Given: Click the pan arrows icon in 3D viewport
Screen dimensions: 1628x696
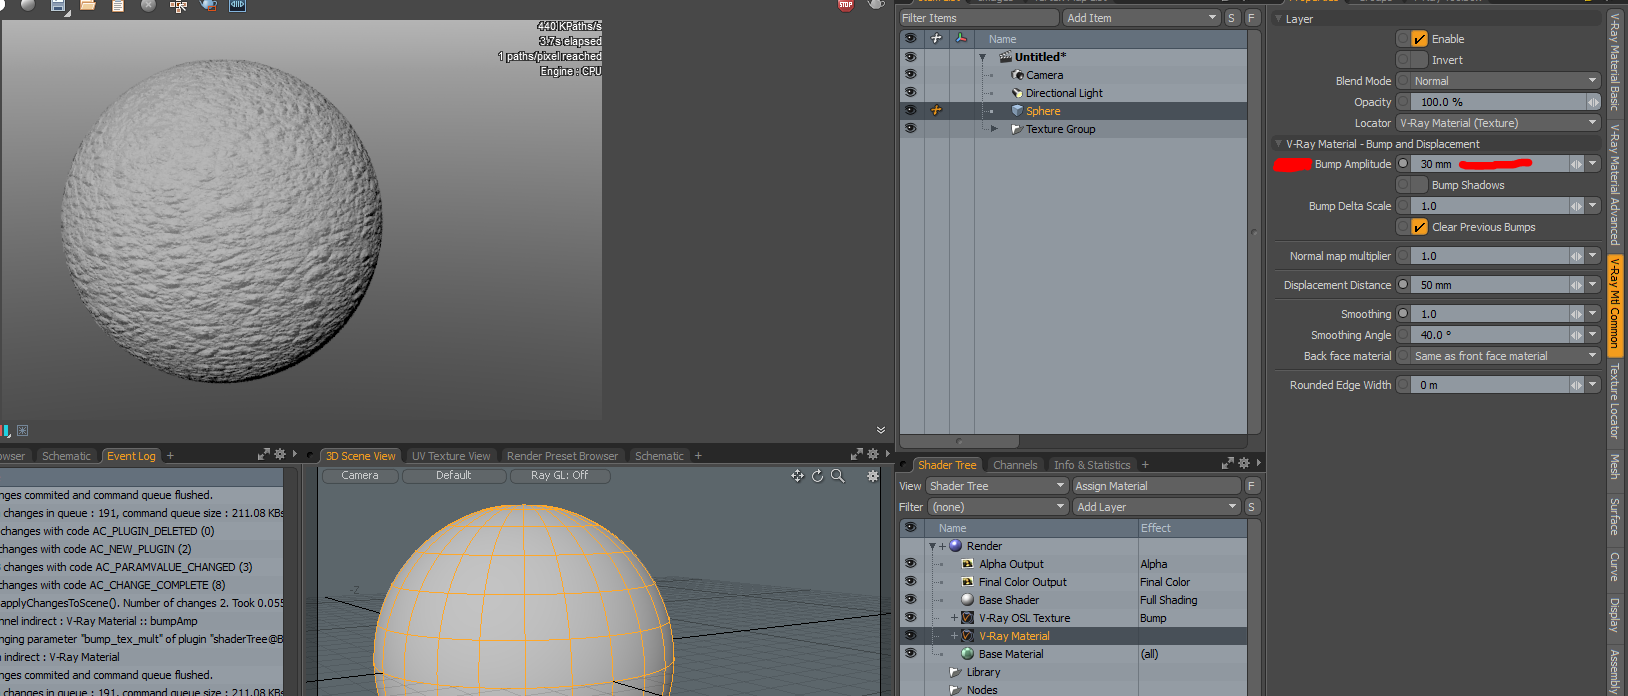Looking at the screenshot, I should click(x=797, y=476).
